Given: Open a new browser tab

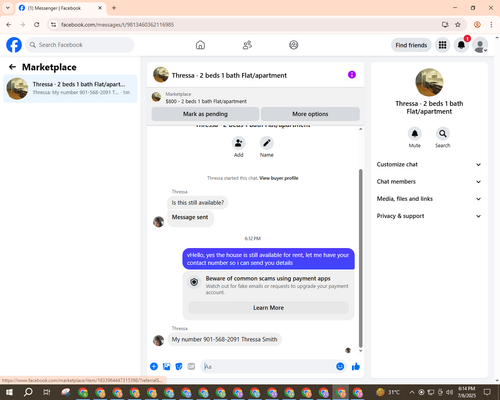Looking at the screenshot, I should pyautogui.click(x=114, y=8).
